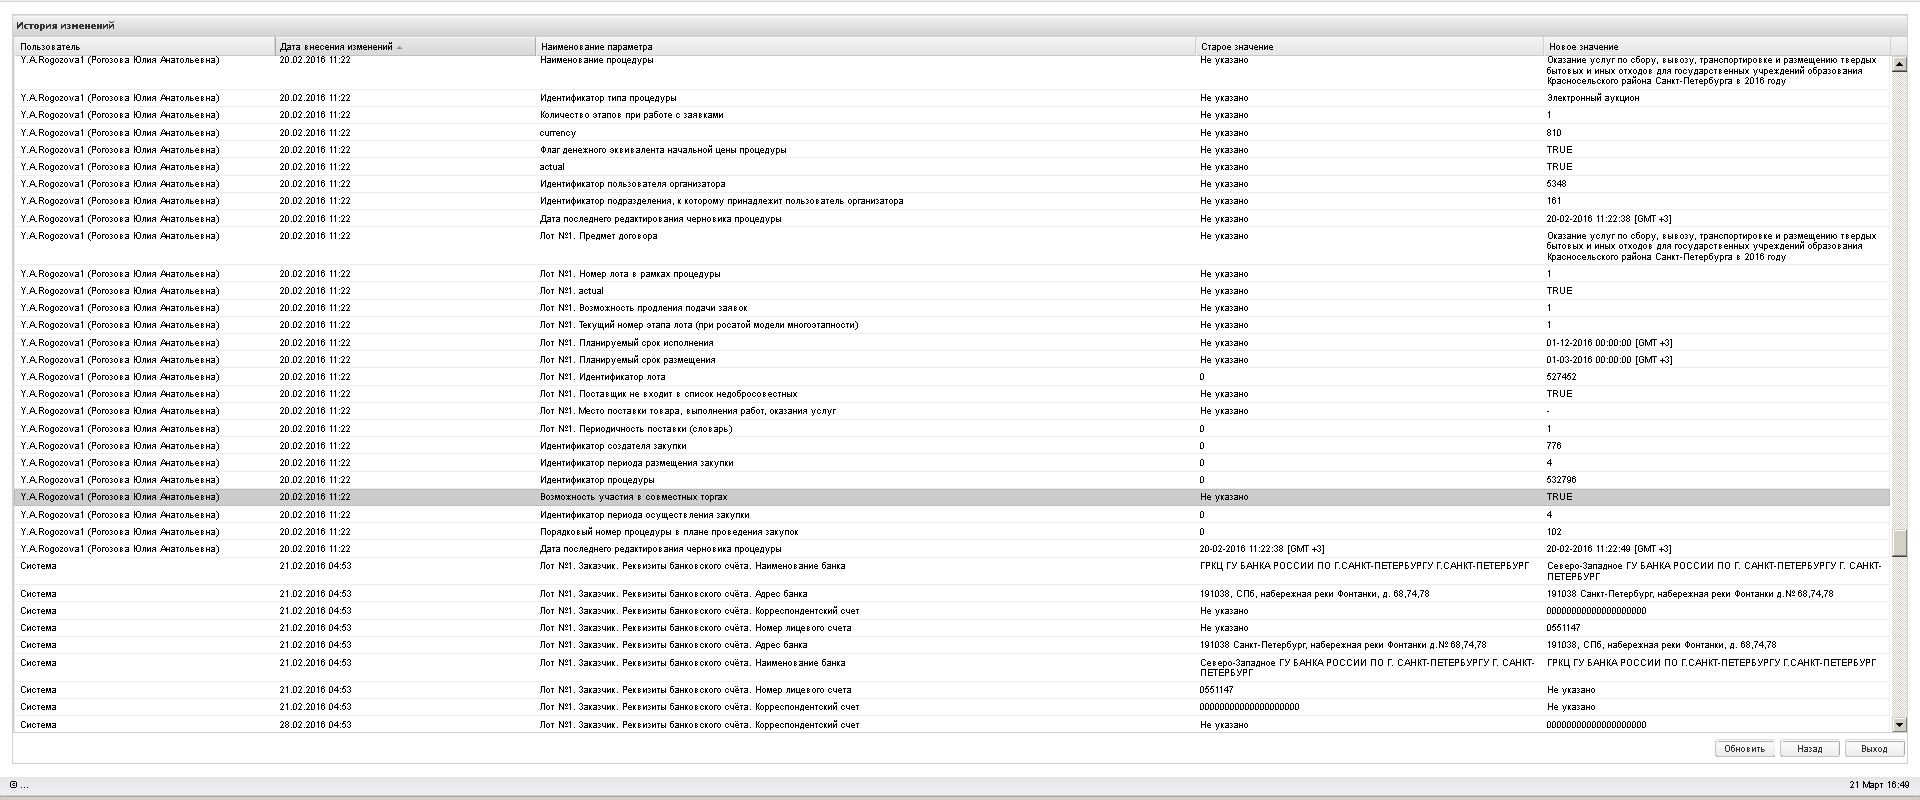Viewport: 1920px width, 800px height.
Task: Sort by the Пользователь column header
Action: 144,47
